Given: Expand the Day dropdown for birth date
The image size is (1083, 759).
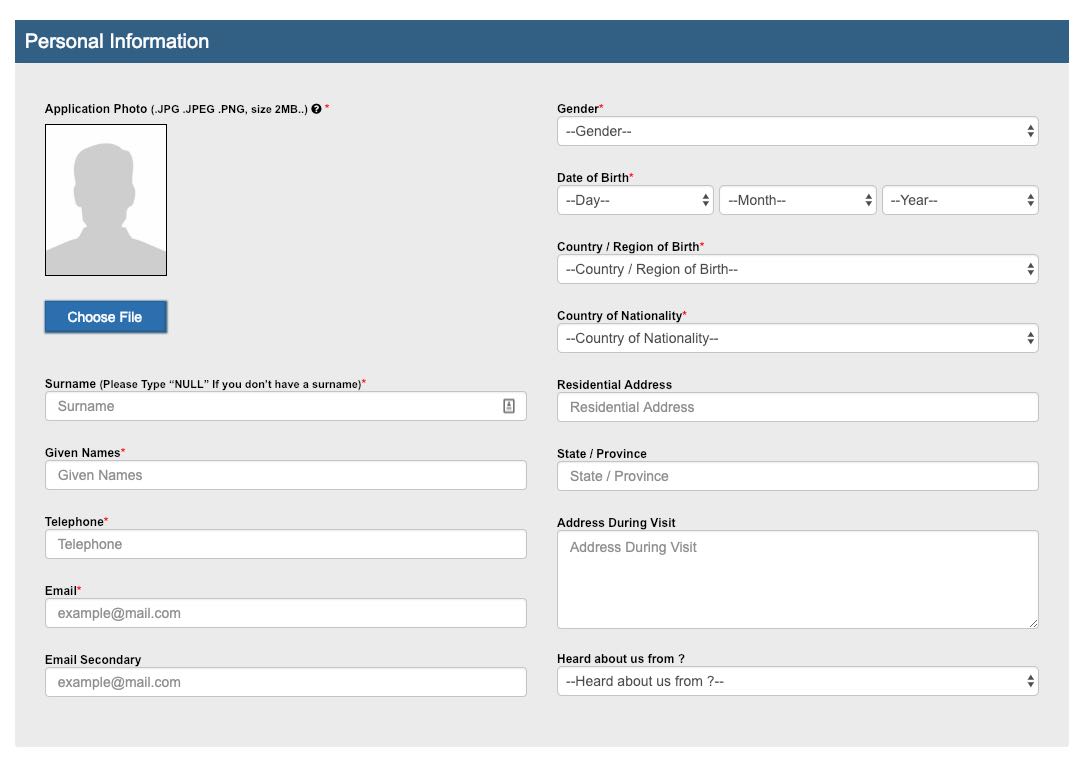Looking at the screenshot, I should (634, 200).
